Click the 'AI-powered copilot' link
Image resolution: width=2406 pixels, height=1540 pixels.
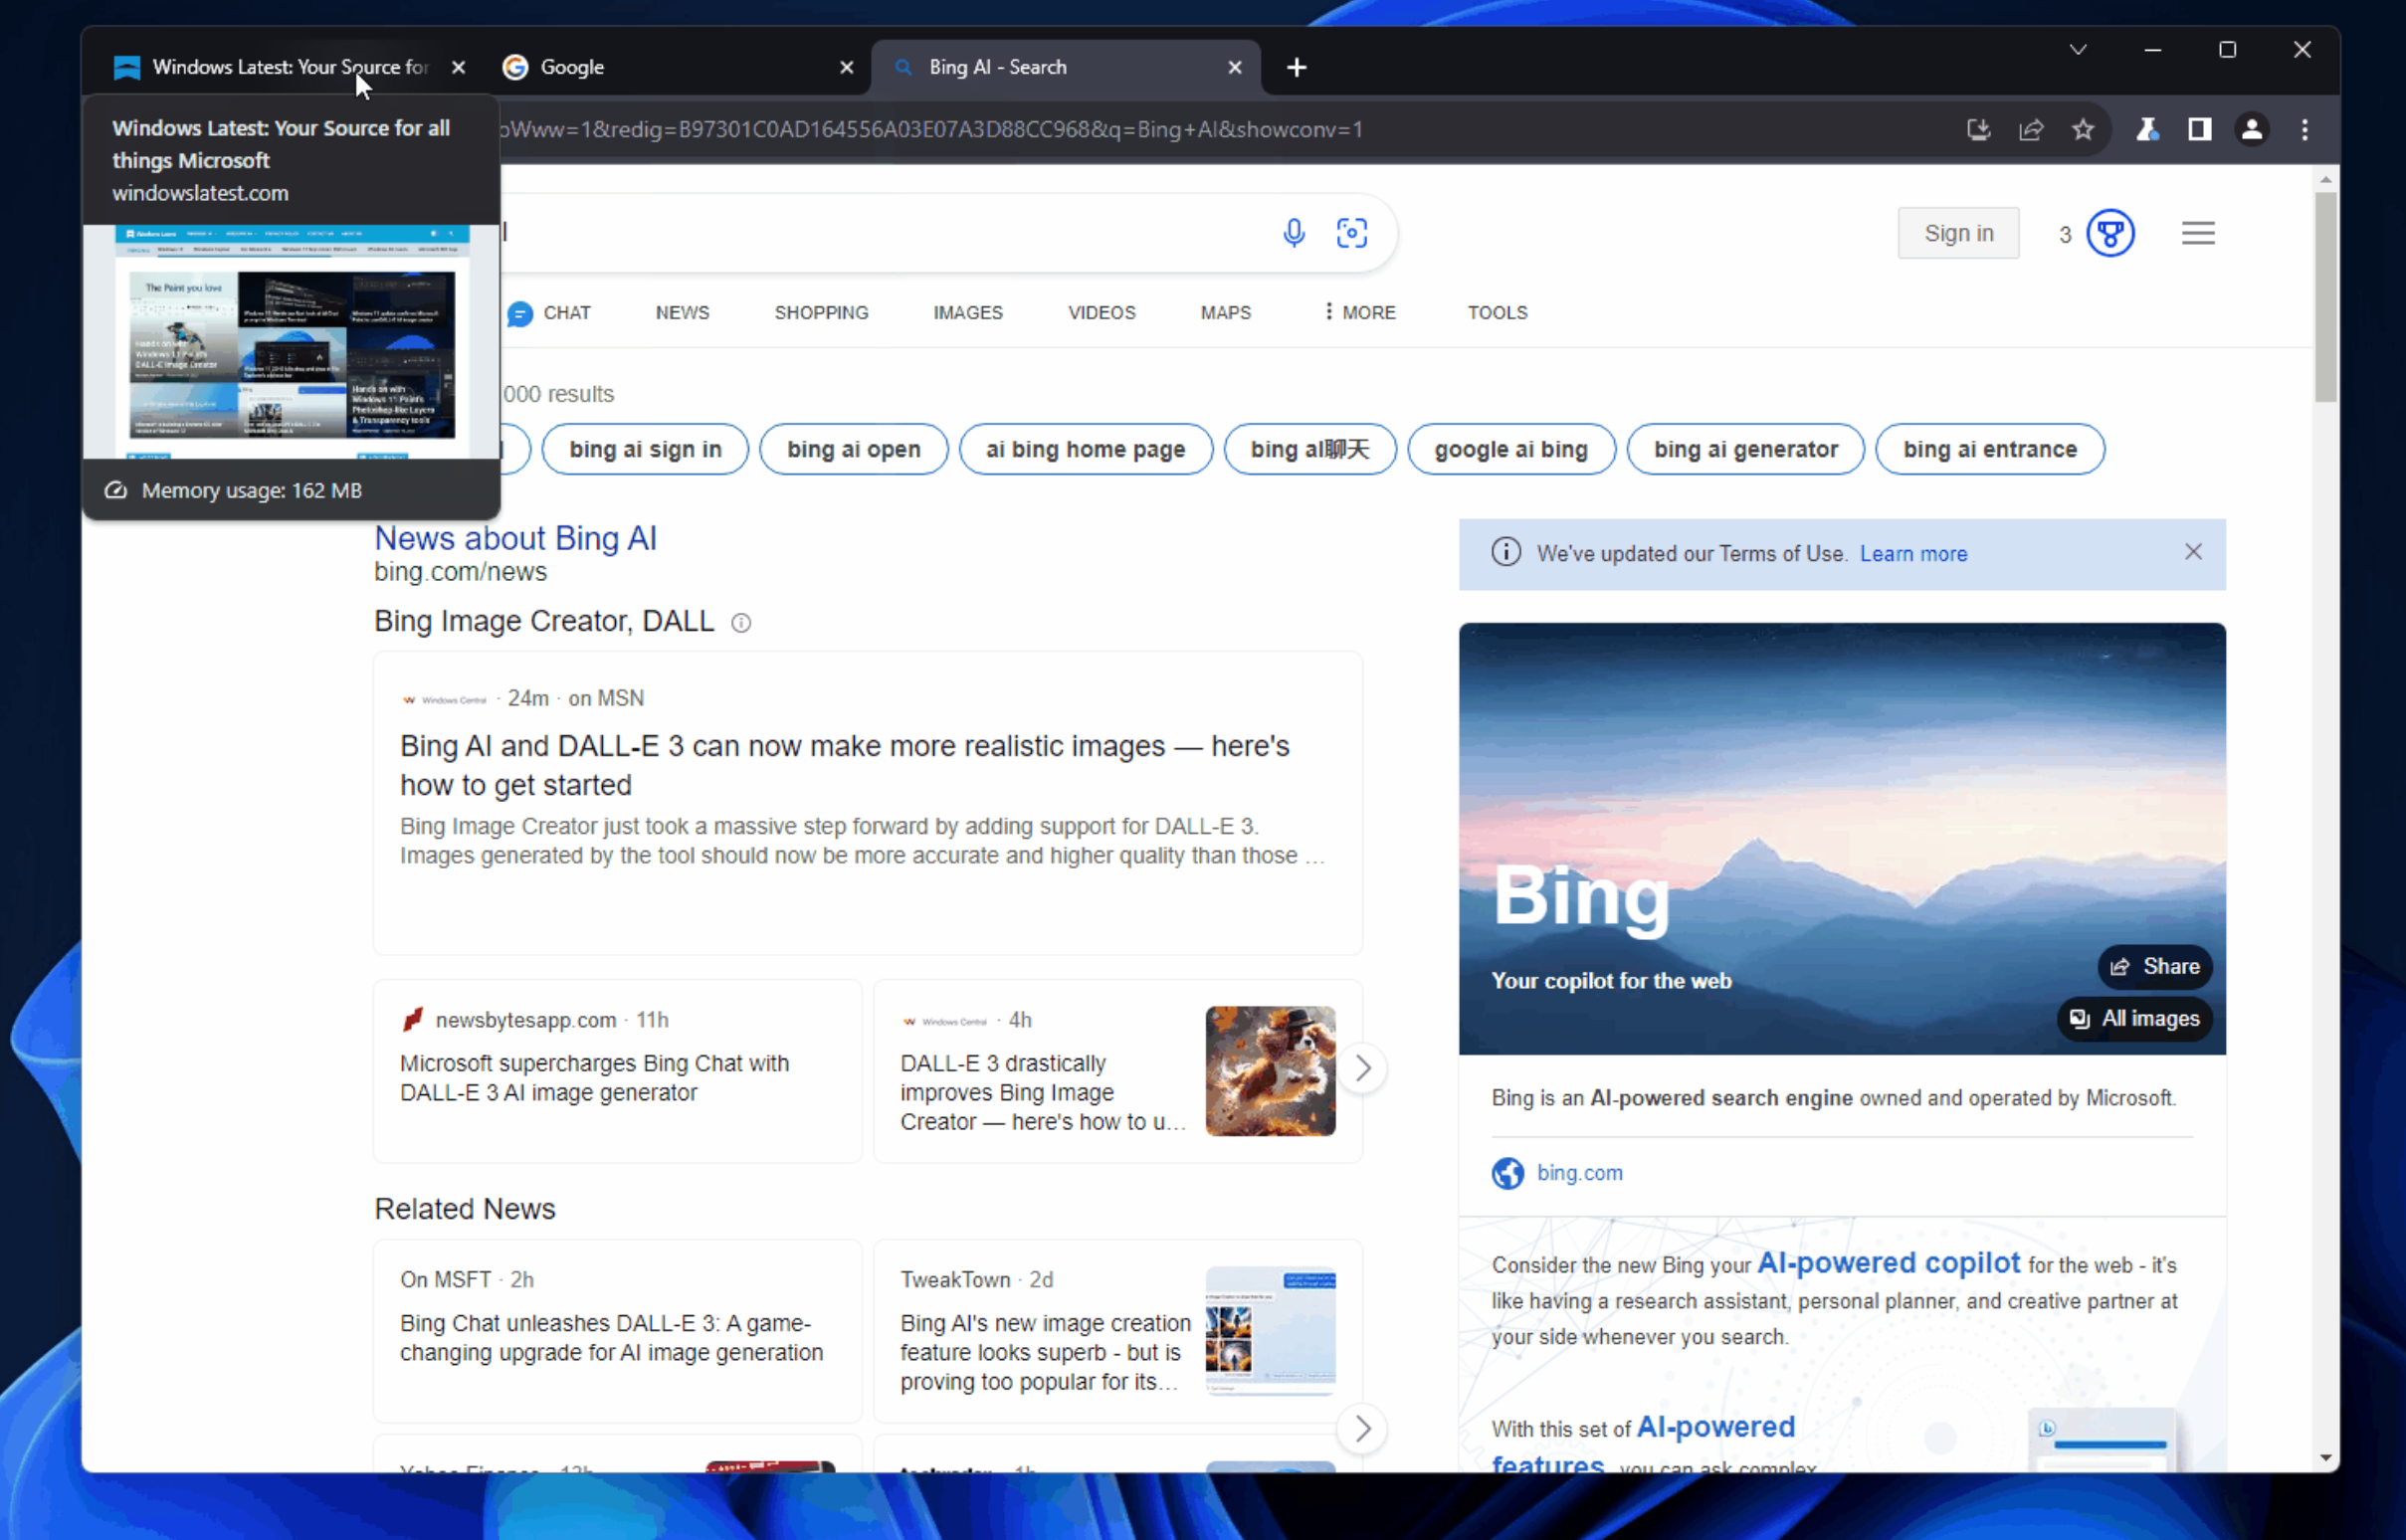(x=1888, y=1263)
